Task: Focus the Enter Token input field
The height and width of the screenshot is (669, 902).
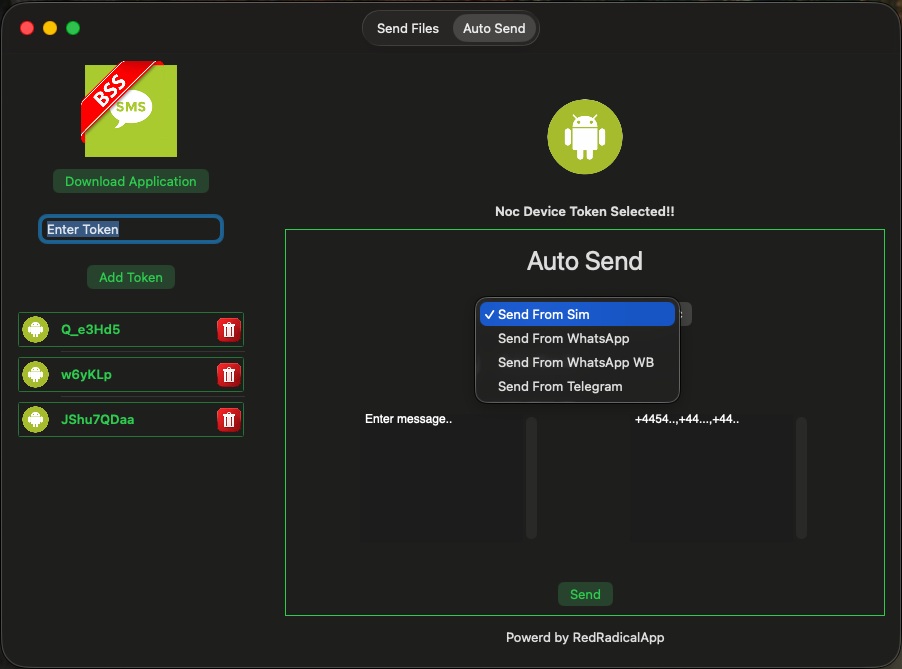Action: pos(131,229)
